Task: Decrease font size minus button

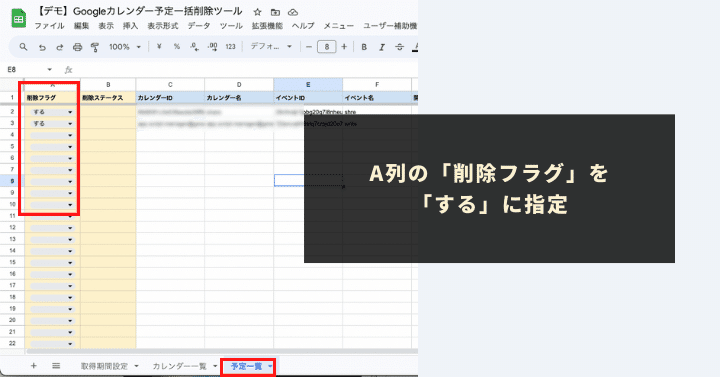Action: [309, 46]
